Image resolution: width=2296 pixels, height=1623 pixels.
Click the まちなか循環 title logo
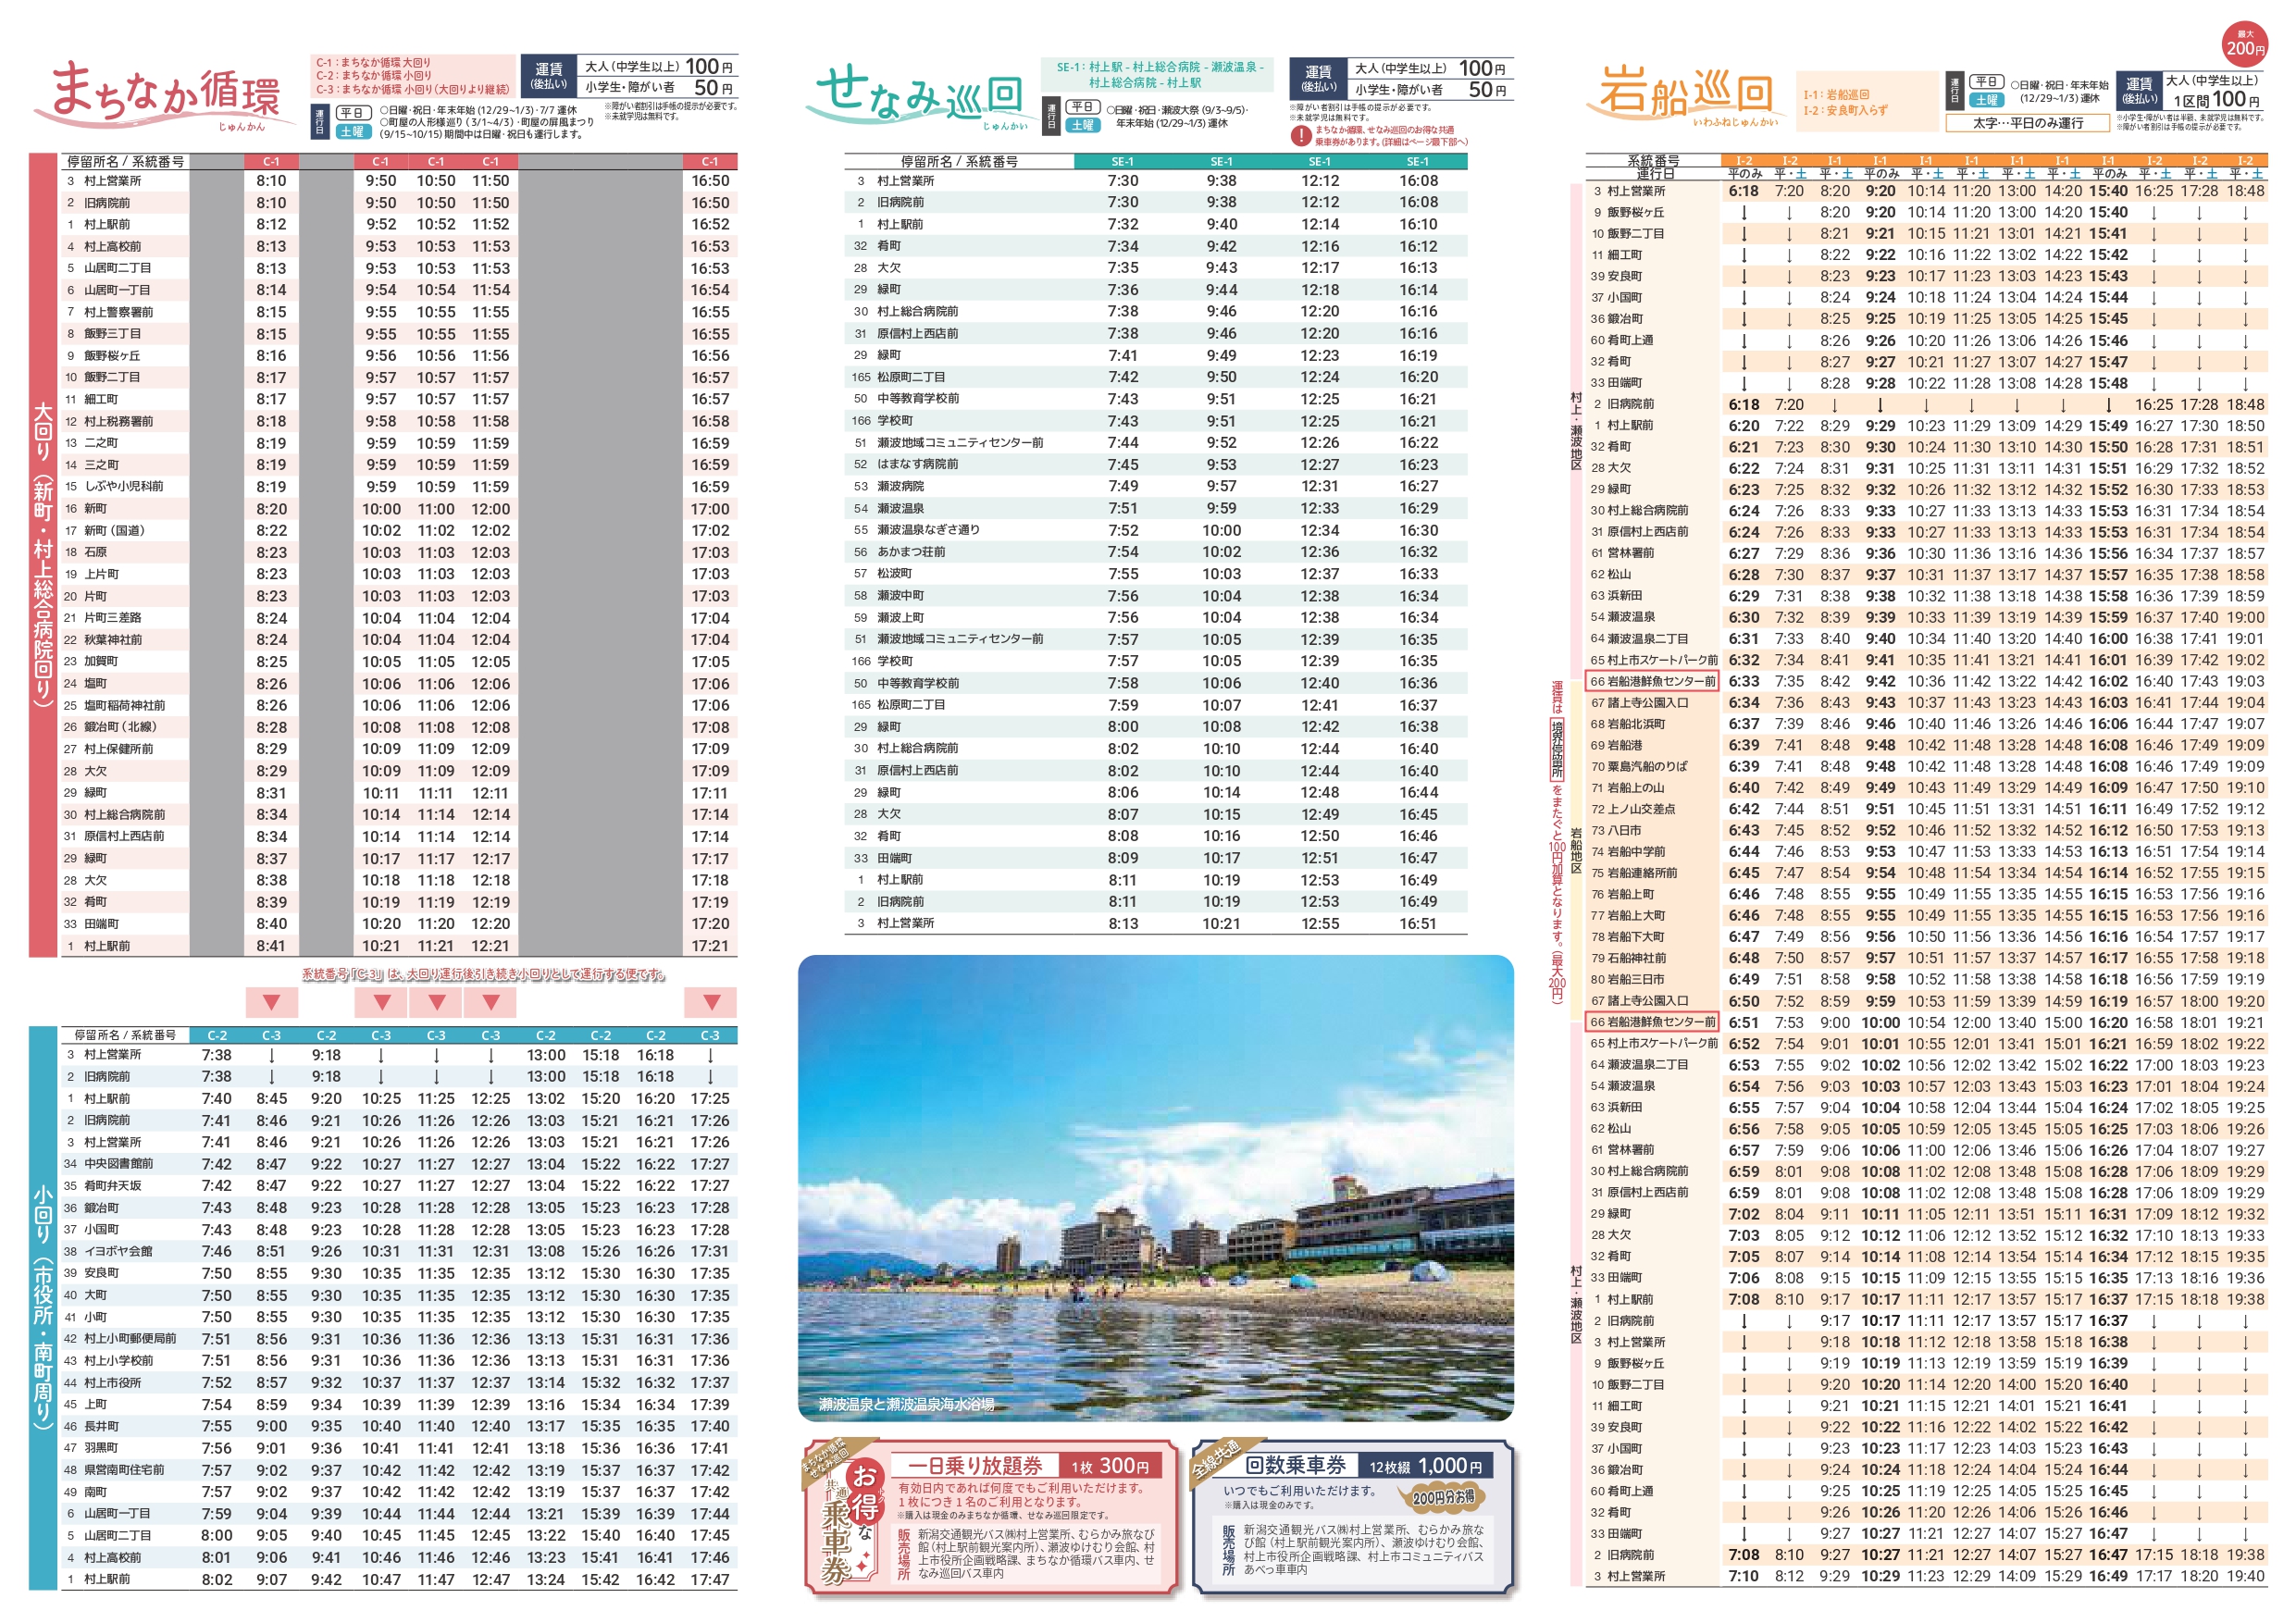pyautogui.click(x=165, y=96)
